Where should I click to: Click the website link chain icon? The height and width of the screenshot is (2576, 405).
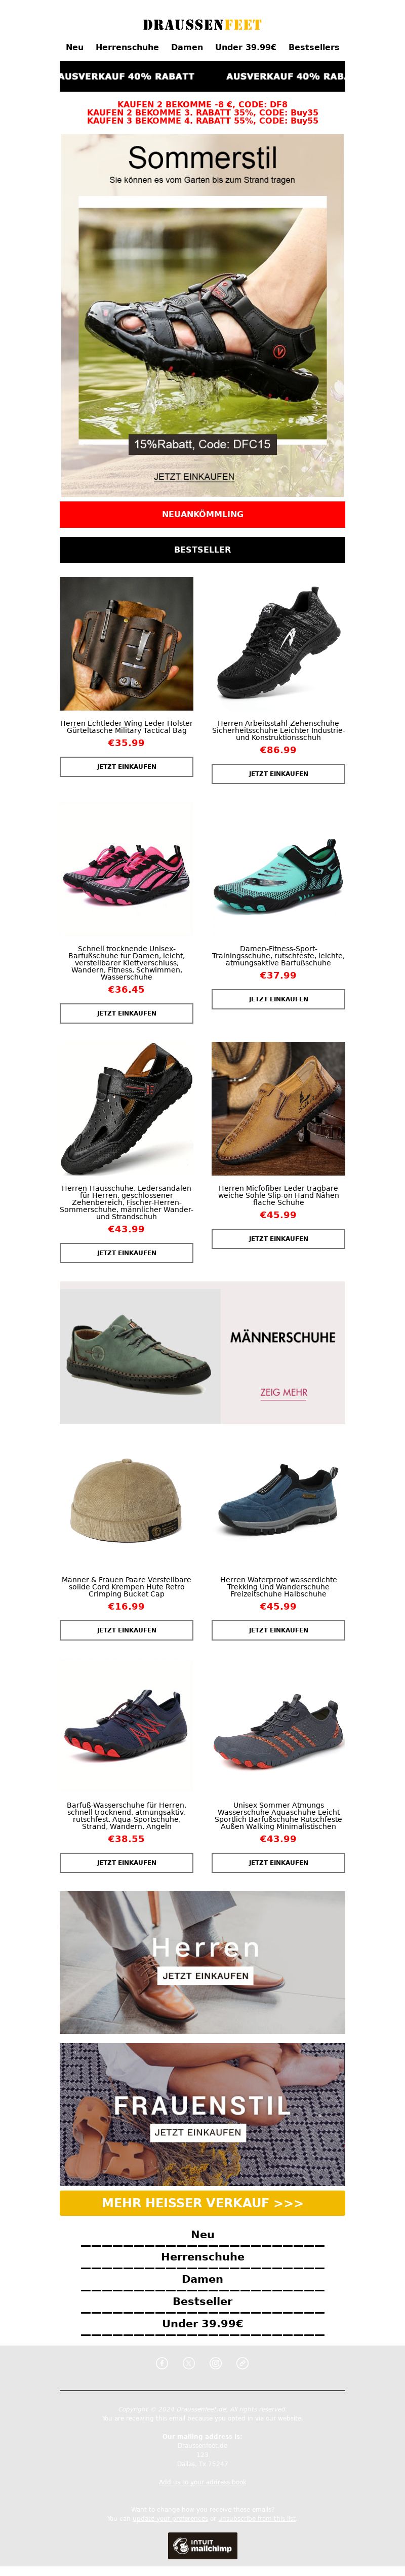pos(242,2362)
